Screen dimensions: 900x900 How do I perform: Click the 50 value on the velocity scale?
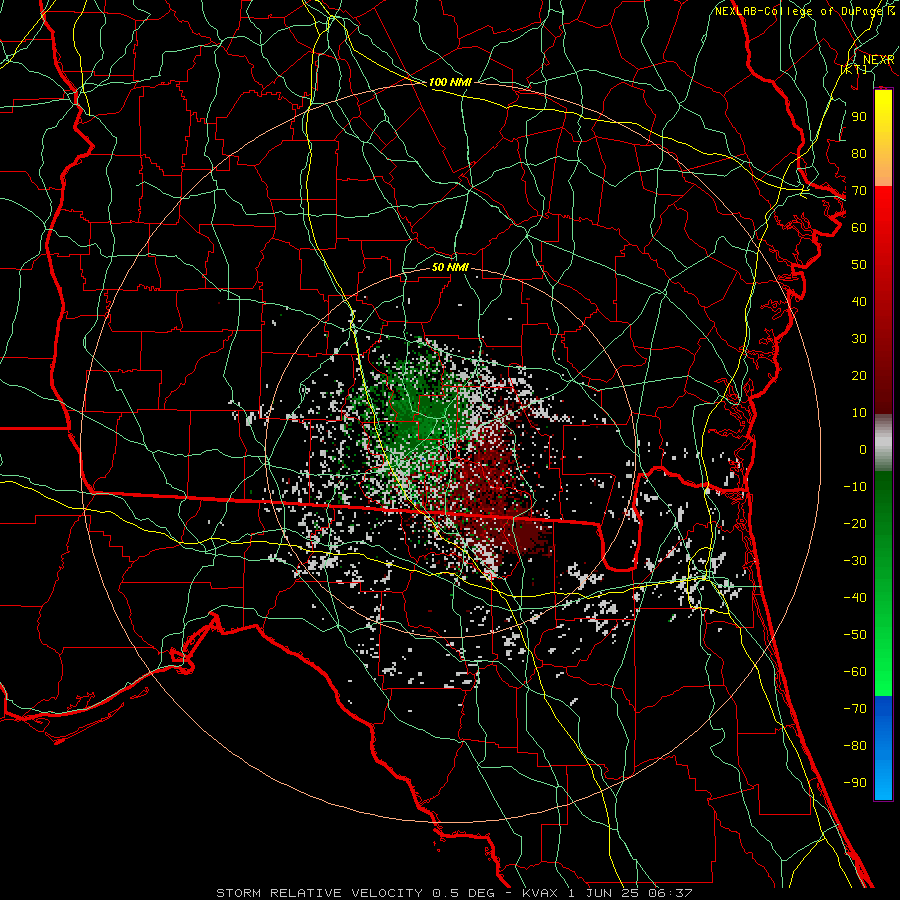pyautogui.click(x=859, y=265)
